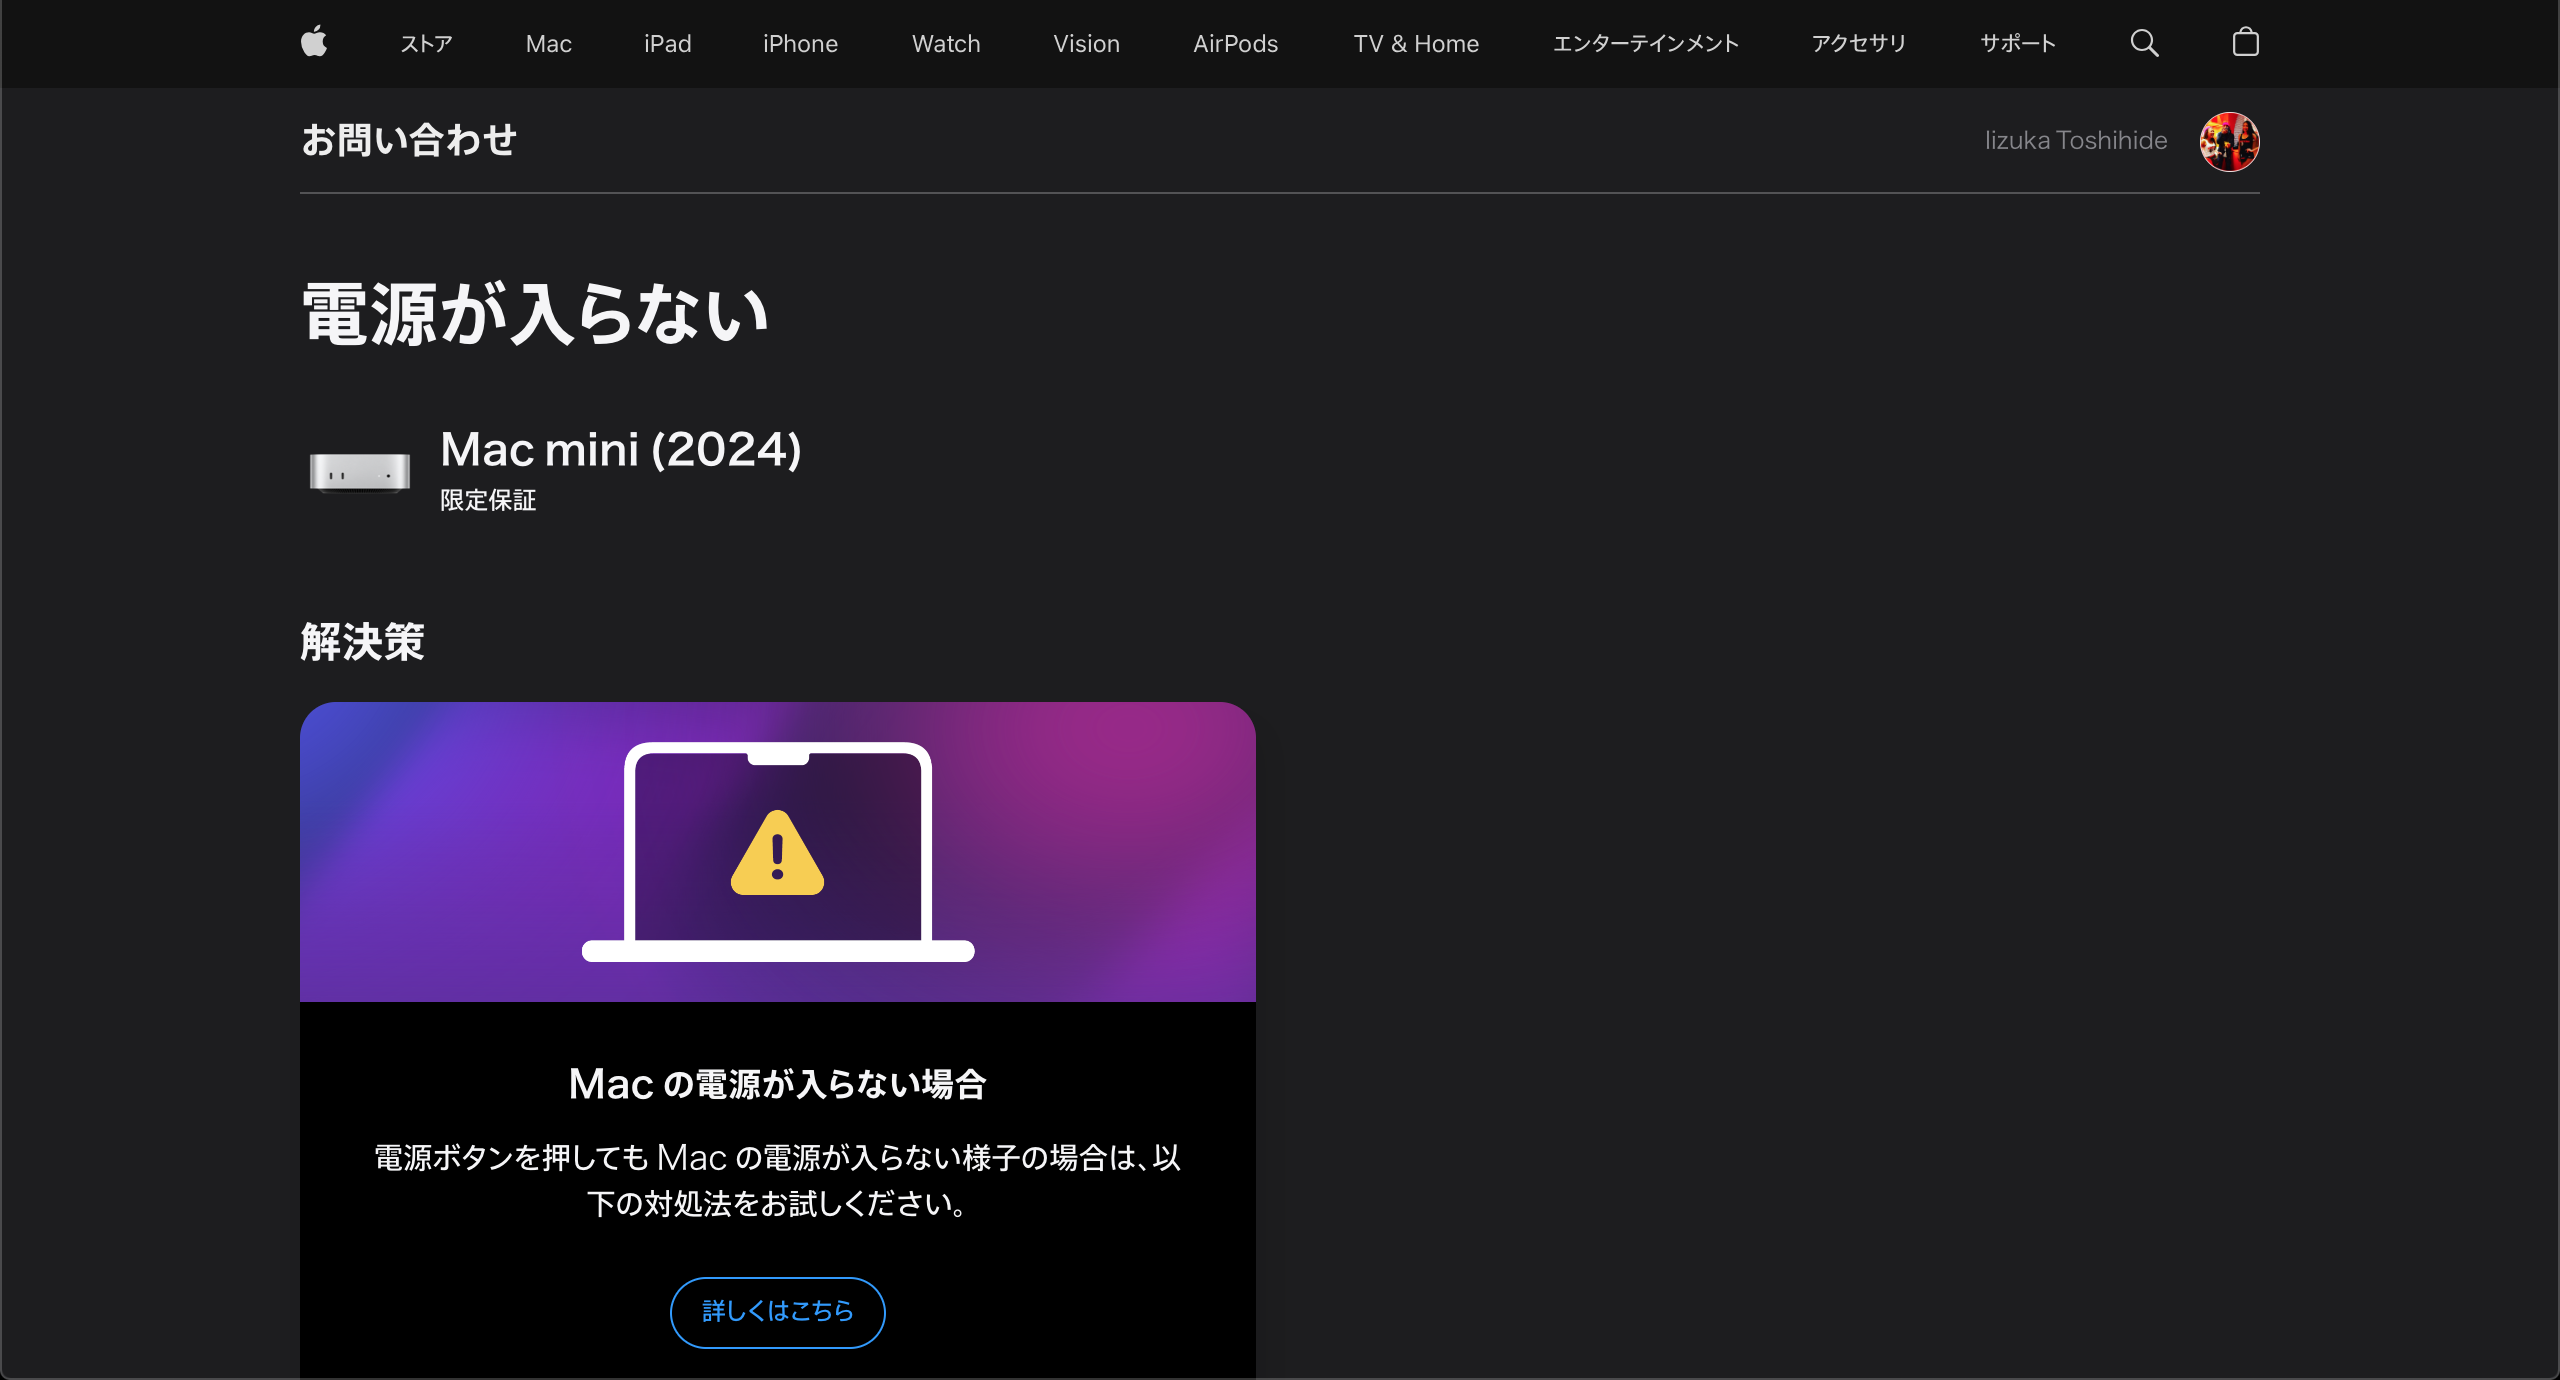2560x1380 pixels.
Task: Click the Iizuka Toshihide account name
Action: [x=2076, y=141]
